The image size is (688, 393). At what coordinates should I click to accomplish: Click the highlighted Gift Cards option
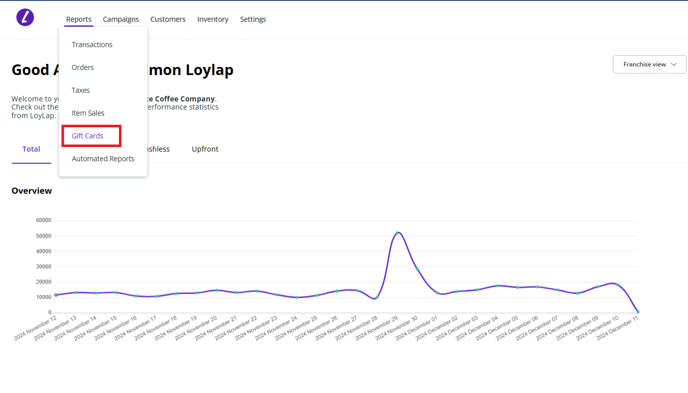(87, 136)
